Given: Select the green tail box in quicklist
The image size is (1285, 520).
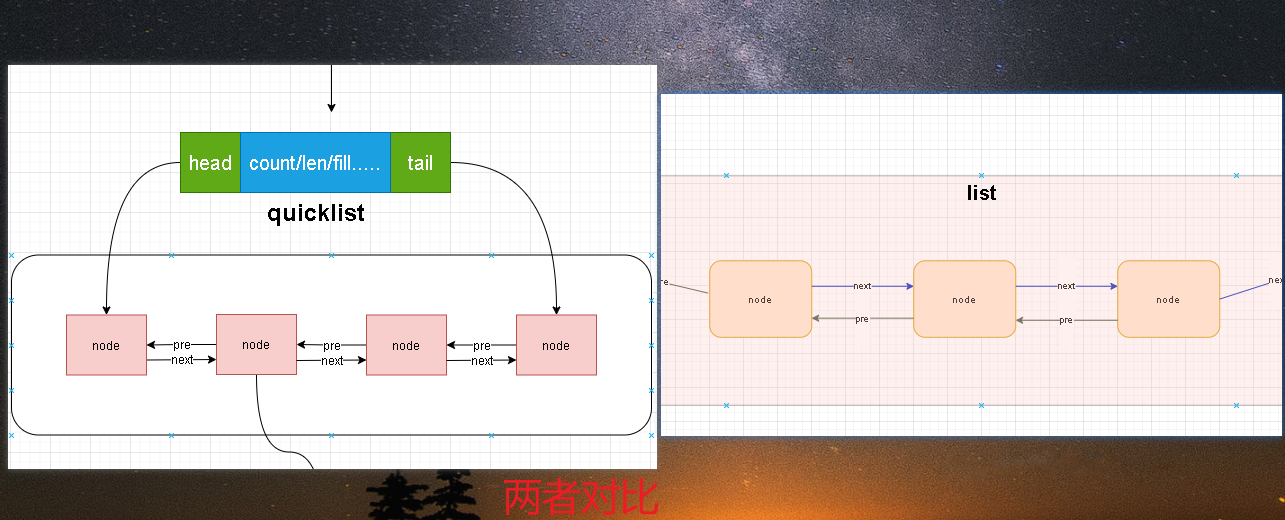Looking at the screenshot, I should pos(420,162).
